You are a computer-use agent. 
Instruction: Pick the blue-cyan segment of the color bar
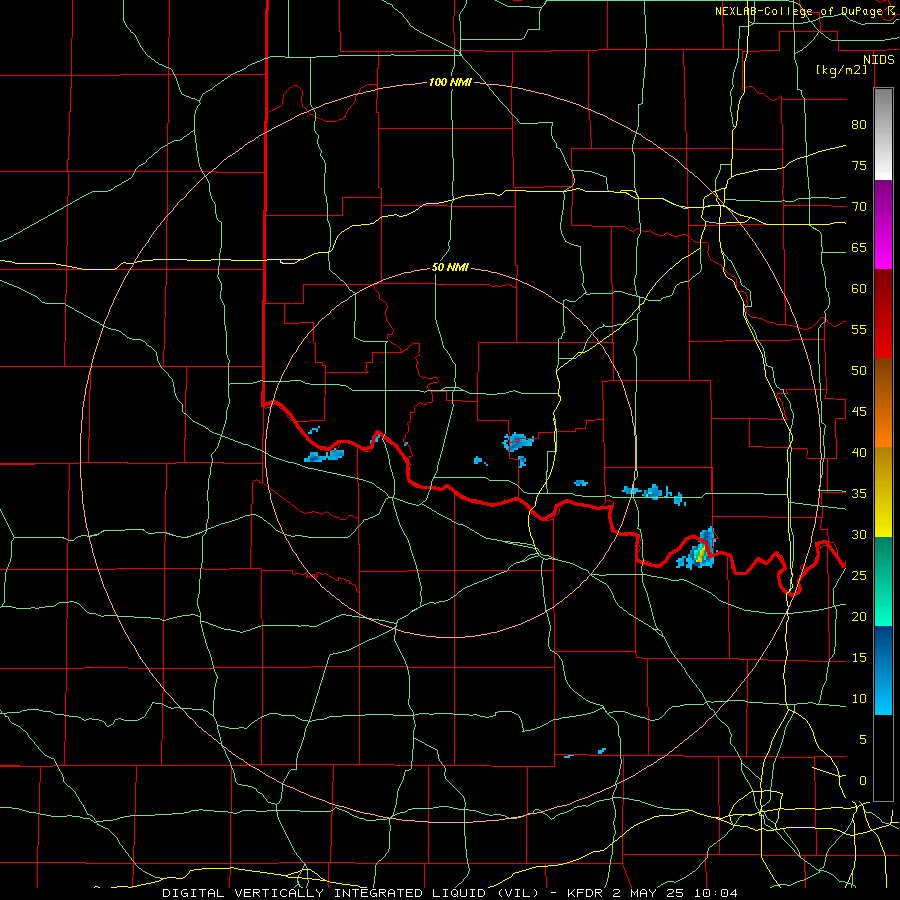(883, 670)
